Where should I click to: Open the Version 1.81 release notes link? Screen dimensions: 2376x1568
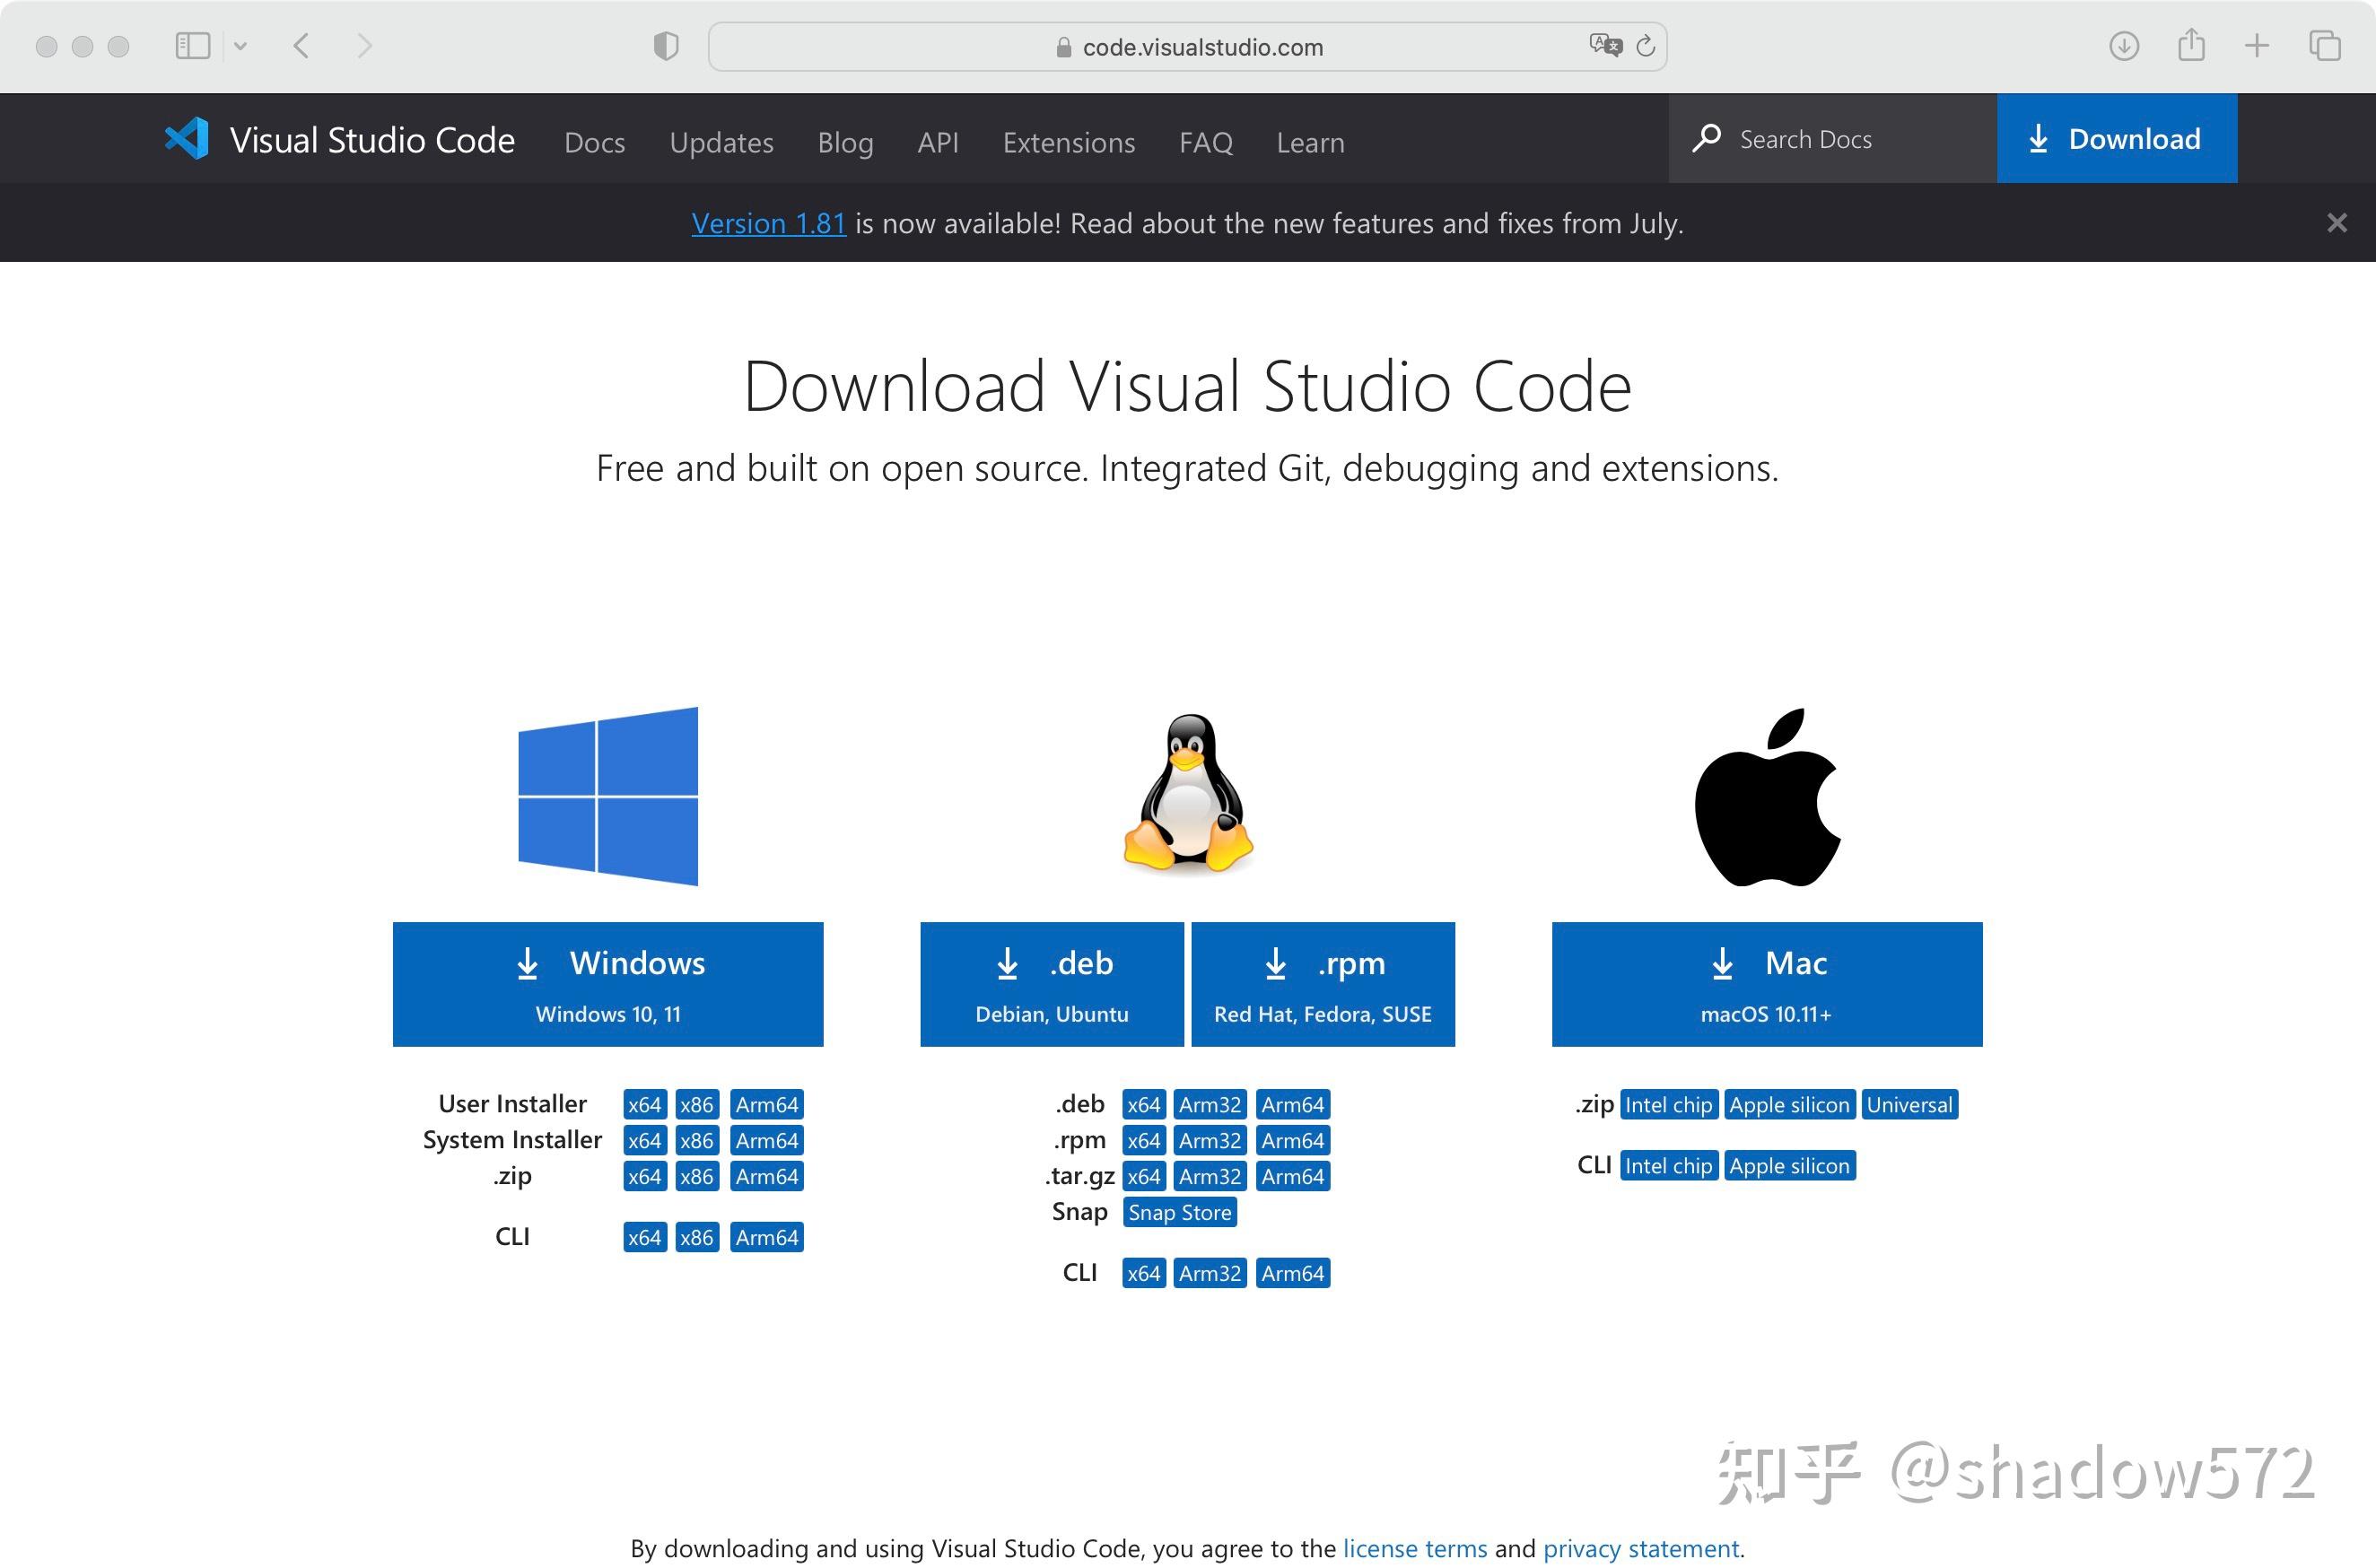pos(768,223)
